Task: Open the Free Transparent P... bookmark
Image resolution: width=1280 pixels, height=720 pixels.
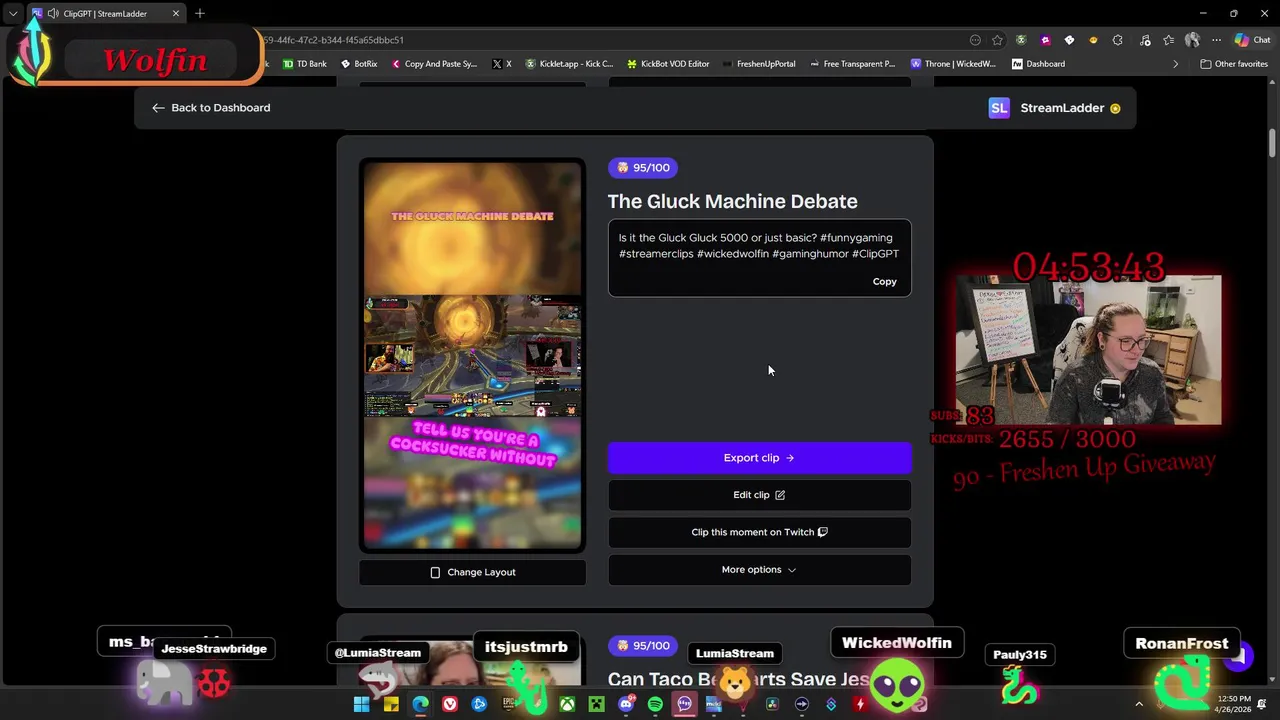Action: click(x=852, y=64)
